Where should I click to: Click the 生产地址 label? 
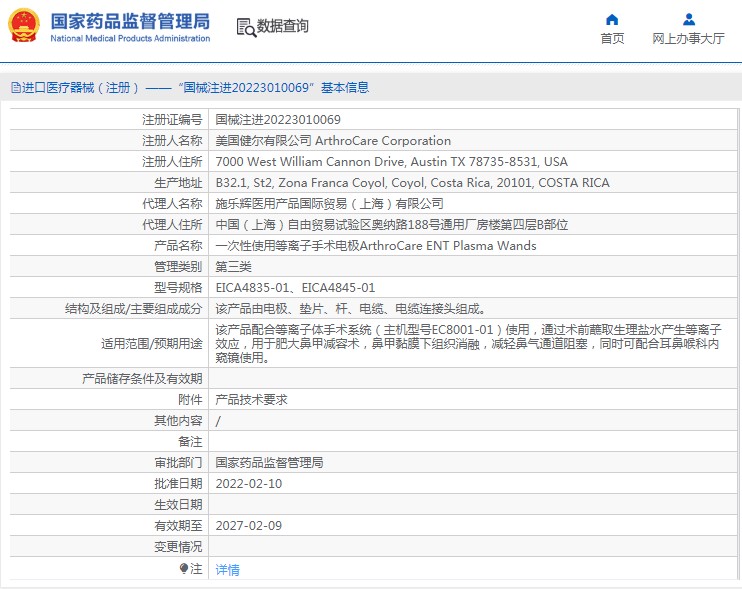pos(178,183)
